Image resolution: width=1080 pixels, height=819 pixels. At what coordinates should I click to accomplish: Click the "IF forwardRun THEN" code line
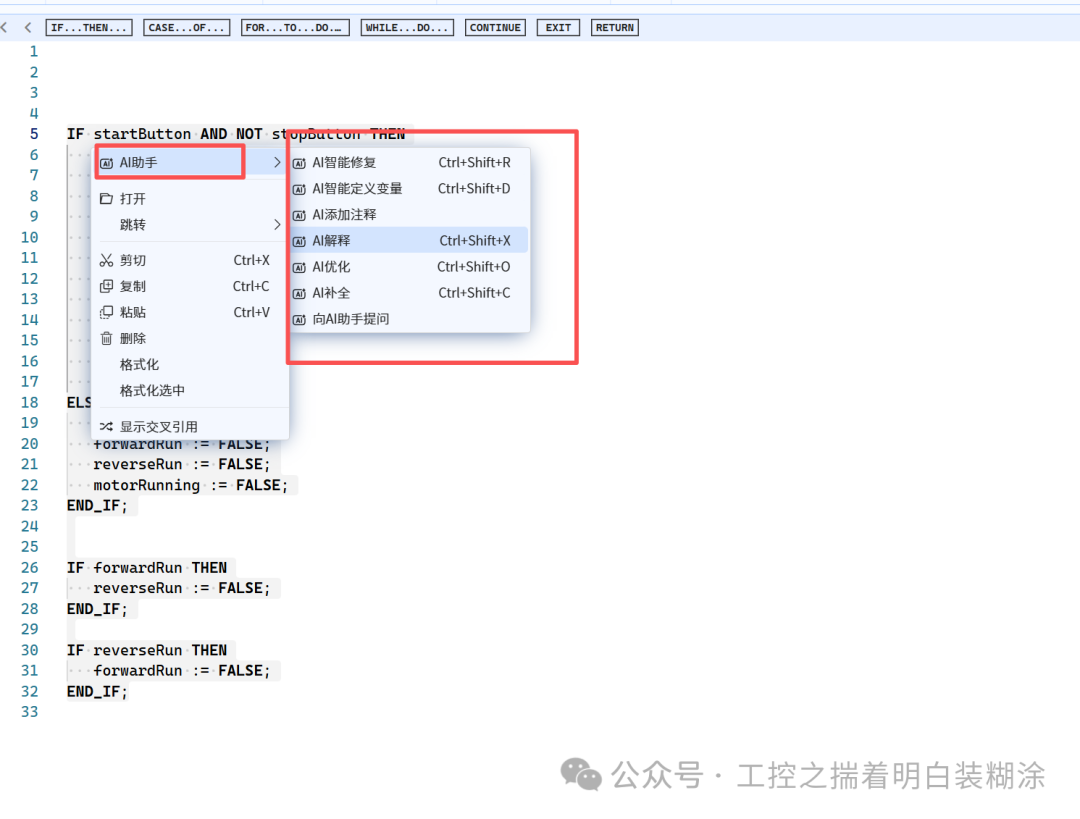[147, 568]
